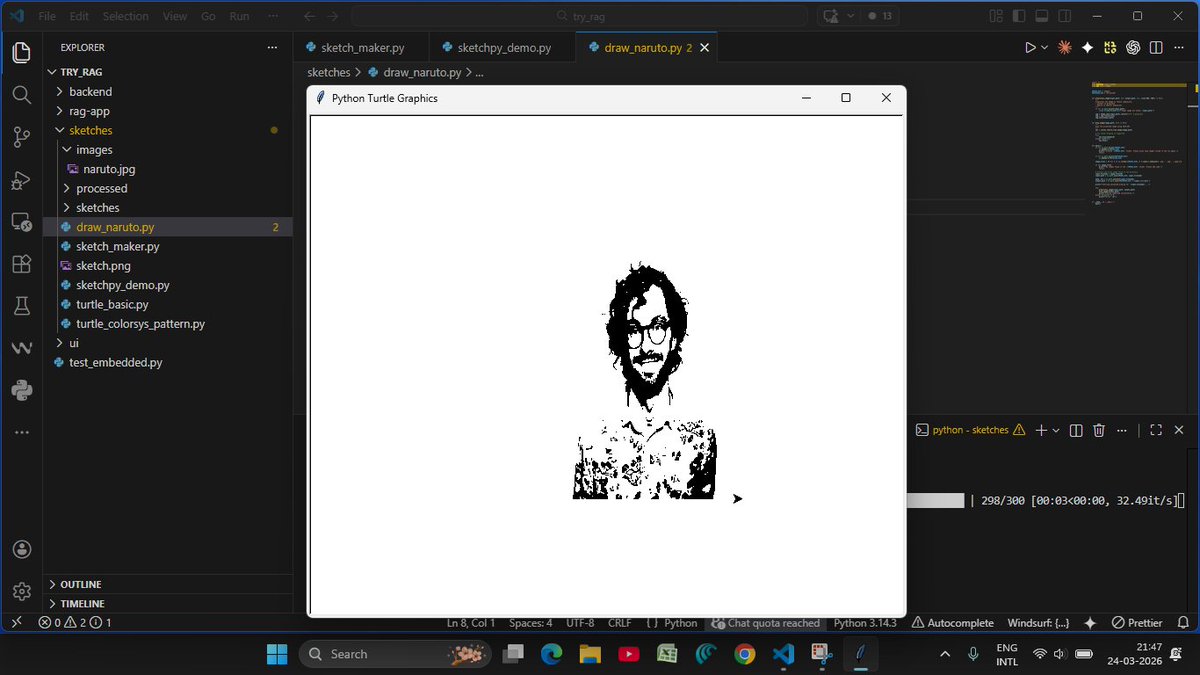The image size is (1200, 675).
Task: Click Python 3.14.3 interpreter in status bar
Action: (x=865, y=623)
